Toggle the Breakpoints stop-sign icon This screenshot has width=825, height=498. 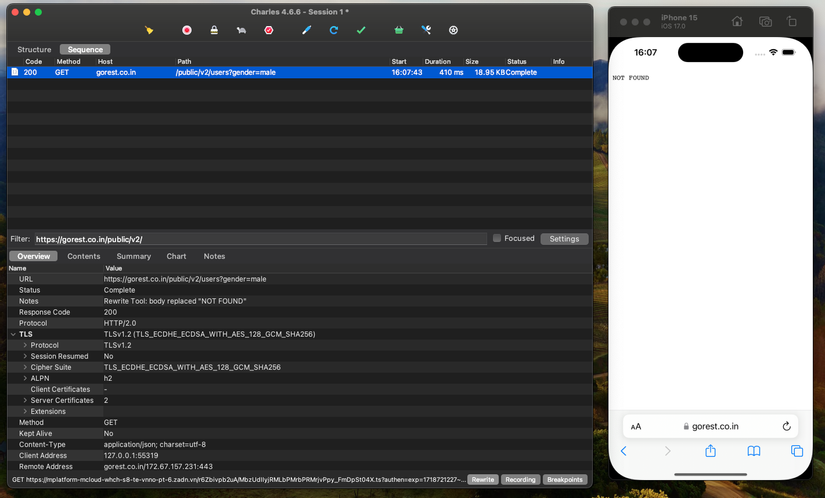(x=269, y=30)
